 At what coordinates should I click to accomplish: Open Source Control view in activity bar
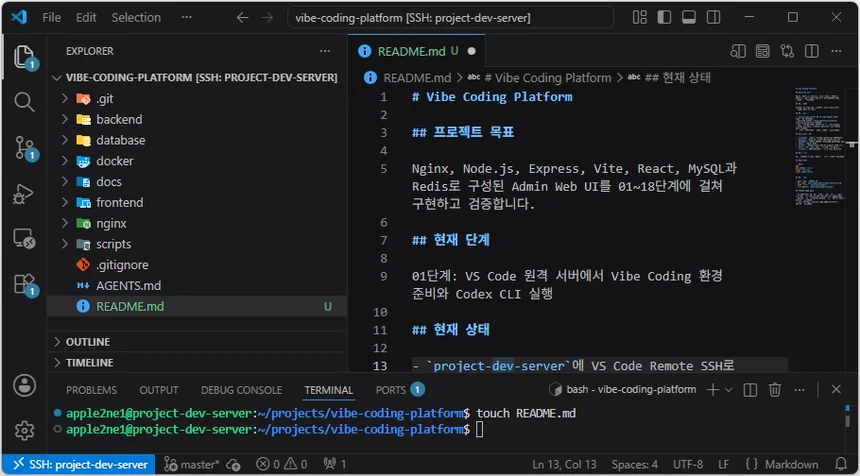coord(25,148)
